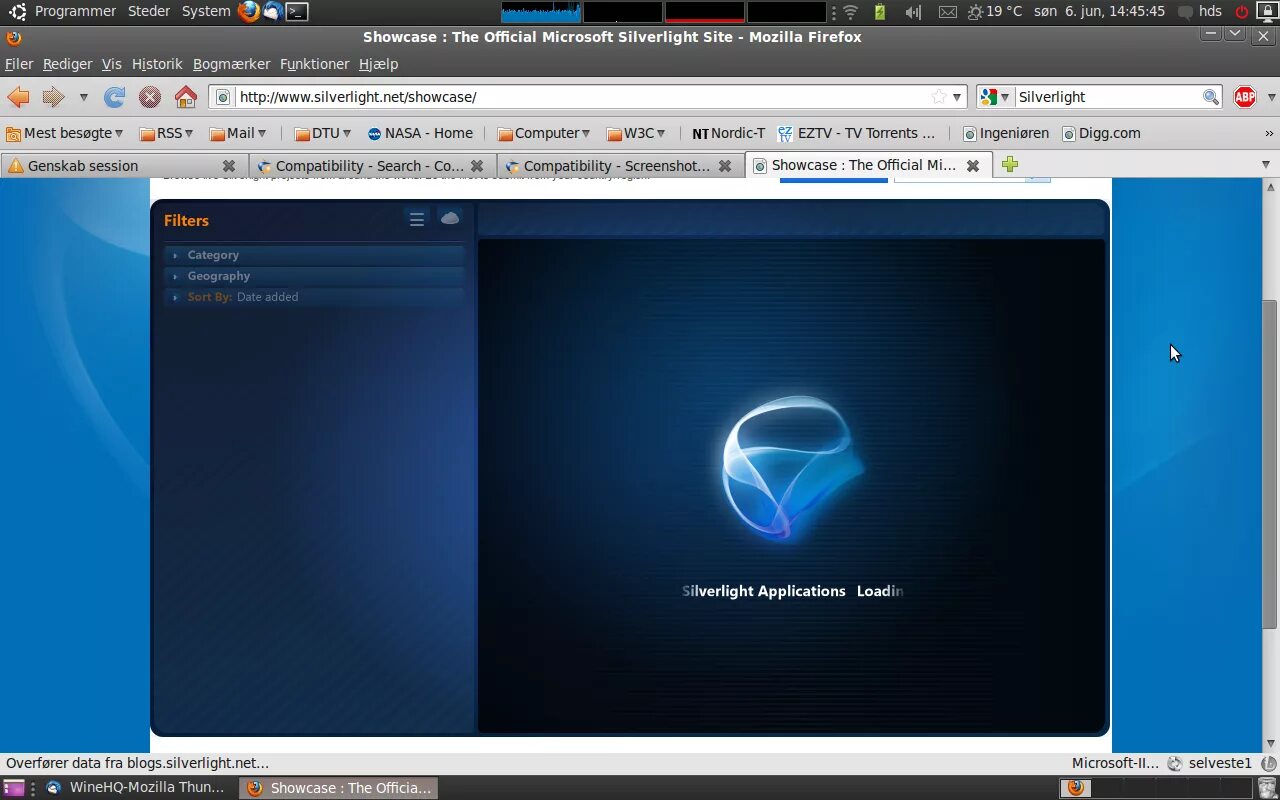Open the W3C bookmark folder
This screenshot has height=800, width=1280.
tap(636, 133)
